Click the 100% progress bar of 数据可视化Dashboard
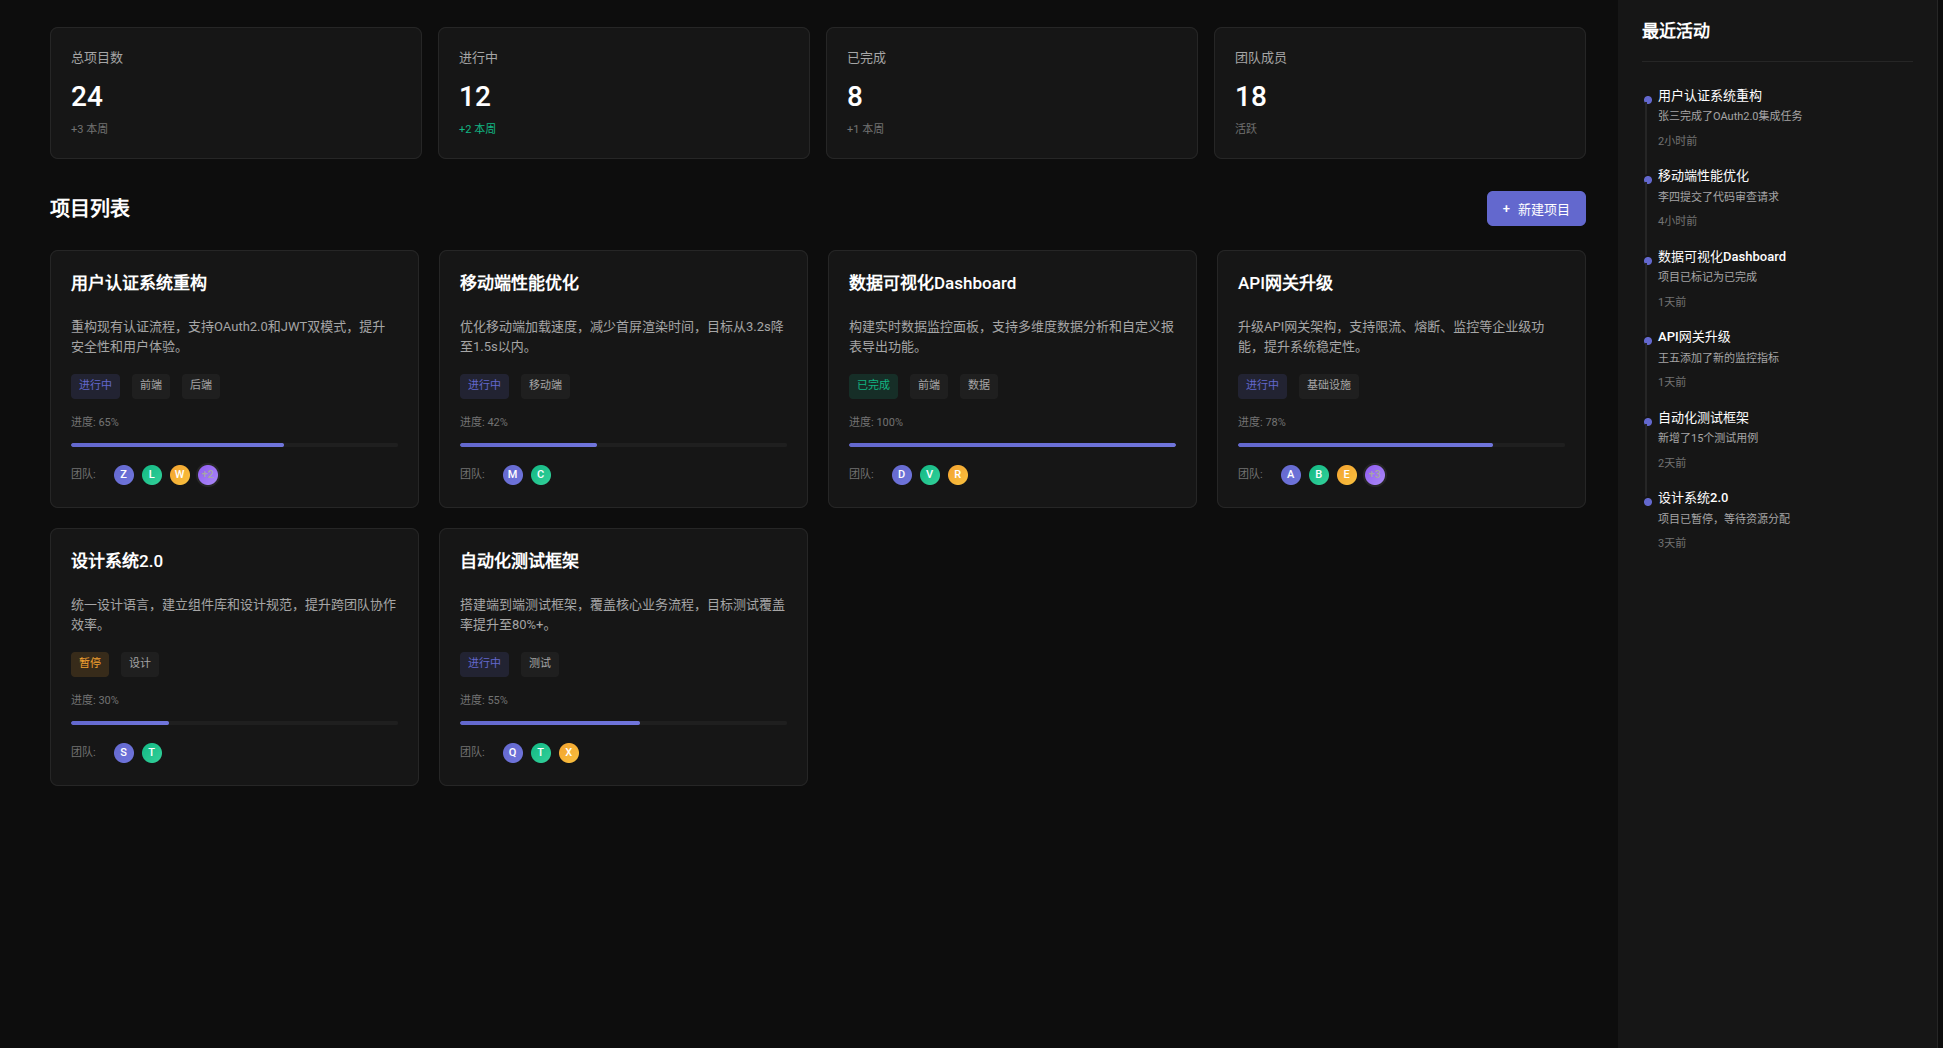Viewport: 1943px width, 1048px height. 1012,445
